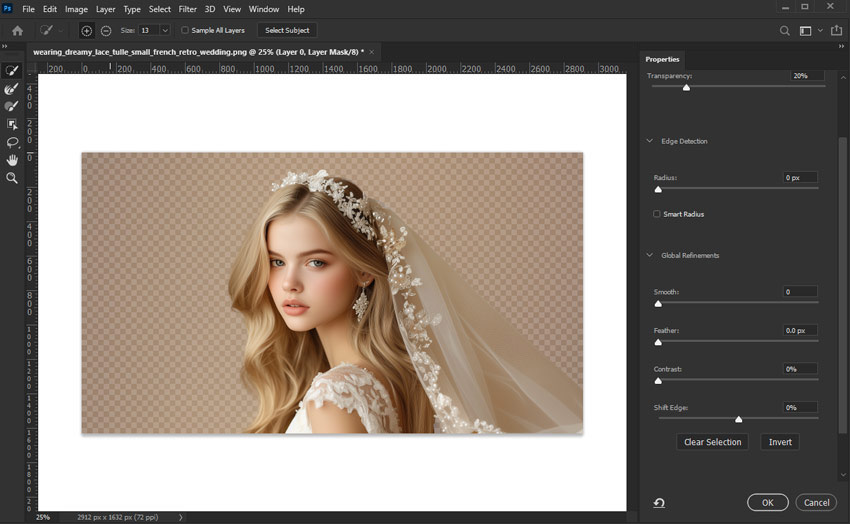Reset the workspace with undo icon

[x=659, y=503]
